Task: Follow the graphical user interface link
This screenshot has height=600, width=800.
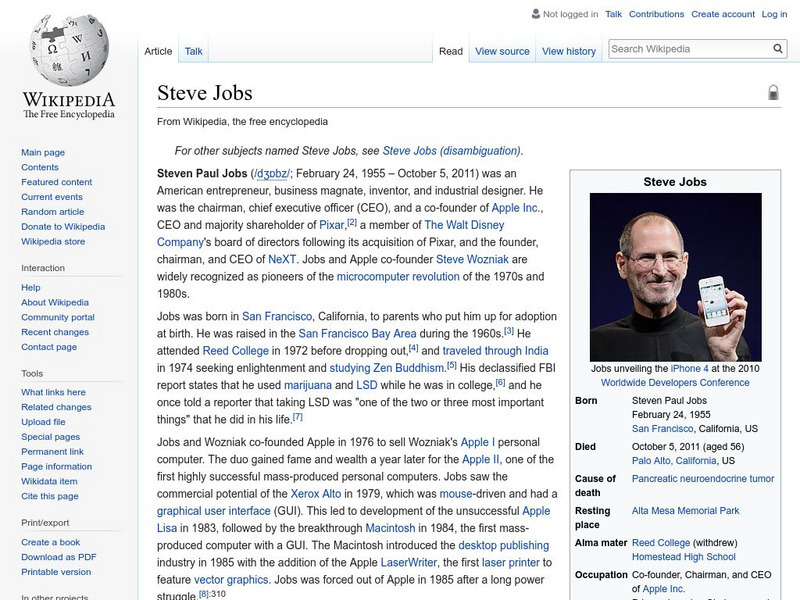Action: [214, 511]
